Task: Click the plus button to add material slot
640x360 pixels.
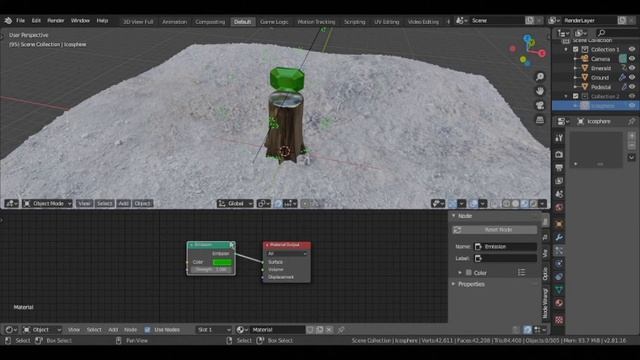Action: point(631,136)
